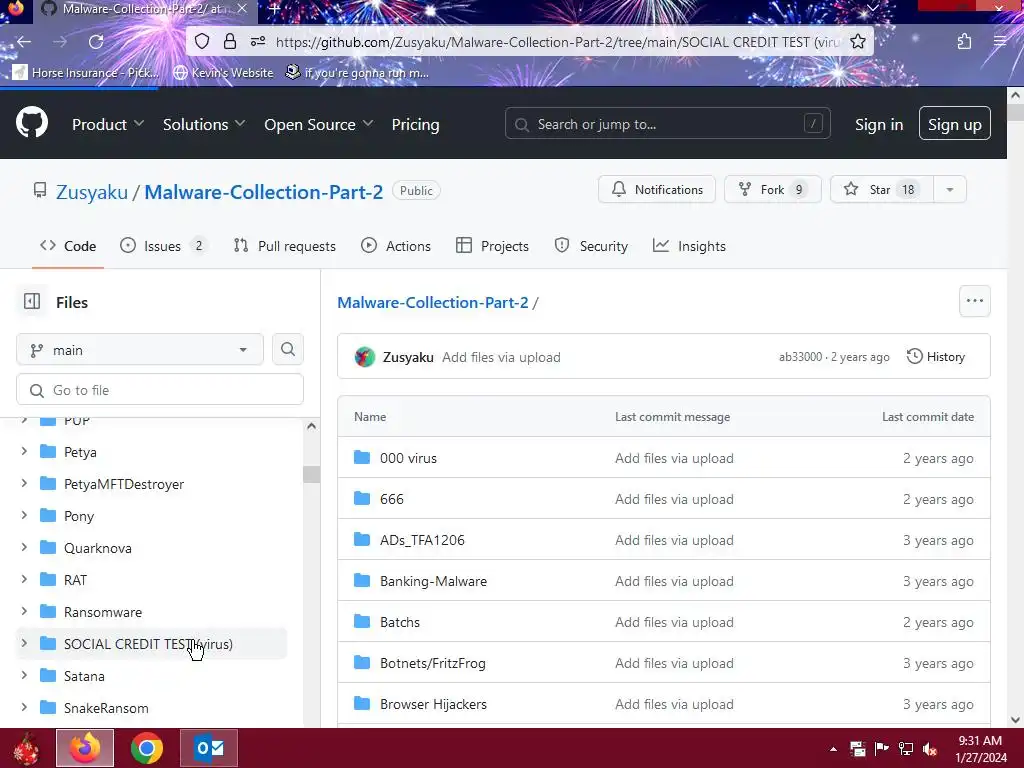Viewport: 1024px width, 768px height.
Task: Click the tracking protection shield icon
Action: coord(202,42)
